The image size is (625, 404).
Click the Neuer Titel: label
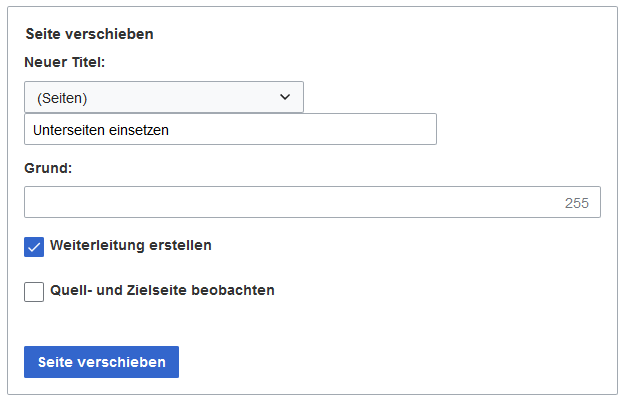point(65,62)
